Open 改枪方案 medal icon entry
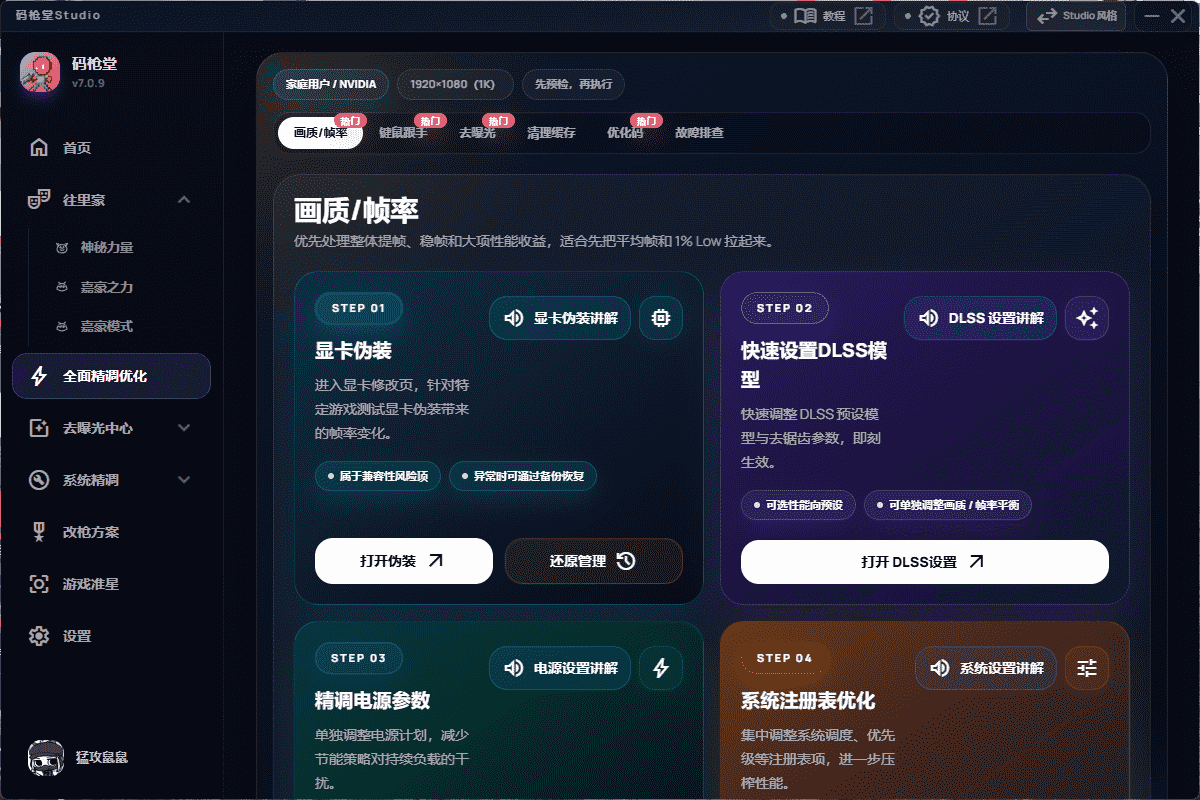The height and width of the screenshot is (800, 1200). [111, 532]
